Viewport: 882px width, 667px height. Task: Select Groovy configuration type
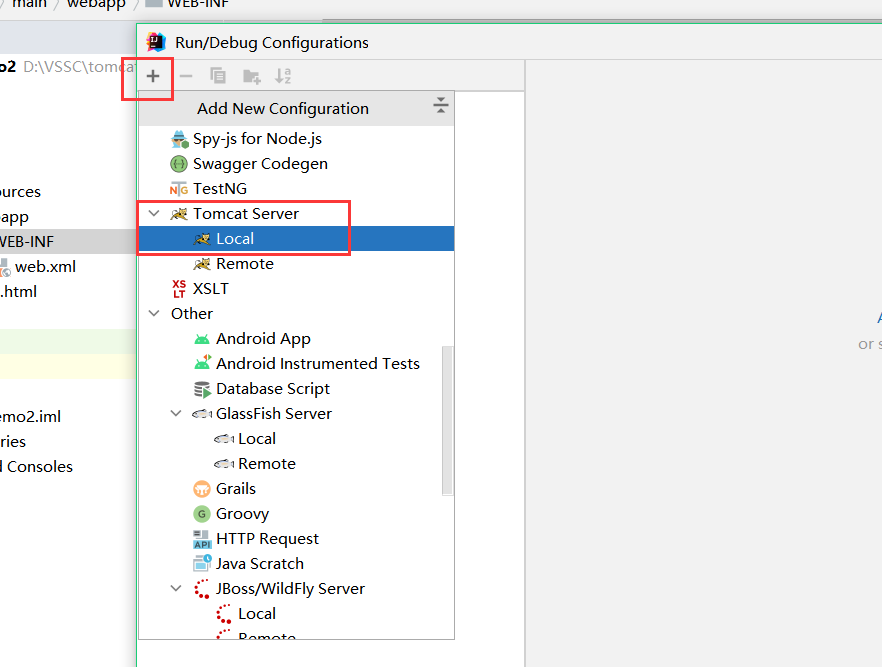[x=296, y=513]
